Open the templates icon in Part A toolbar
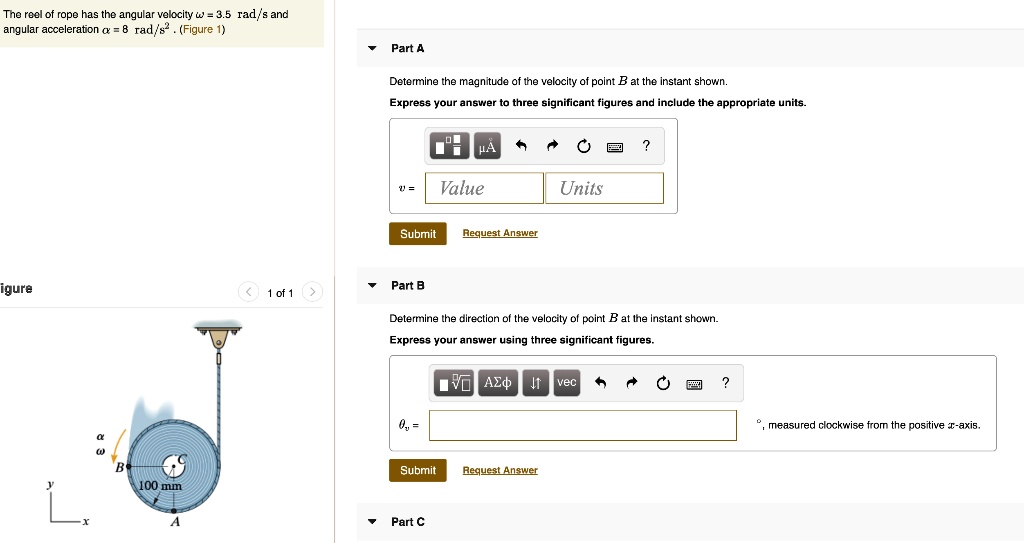This screenshot has height=543, width=1024. [450, 147]
